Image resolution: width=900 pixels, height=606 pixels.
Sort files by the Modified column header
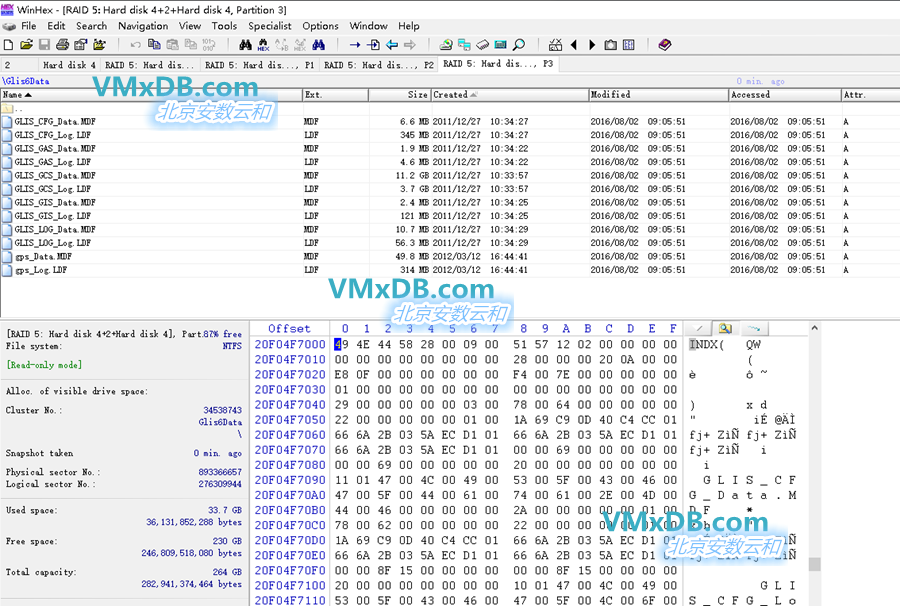click(658, 95)
